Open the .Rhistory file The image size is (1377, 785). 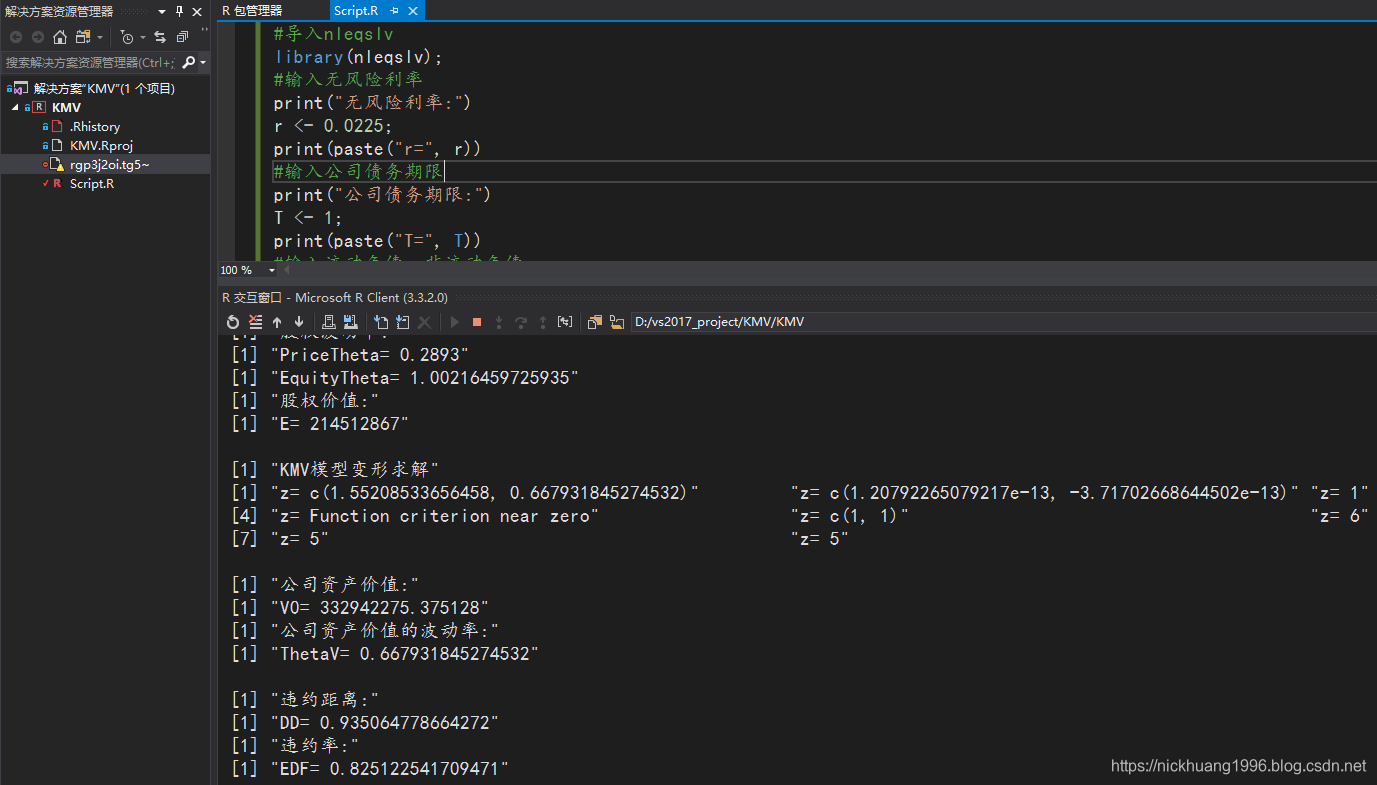95,126
